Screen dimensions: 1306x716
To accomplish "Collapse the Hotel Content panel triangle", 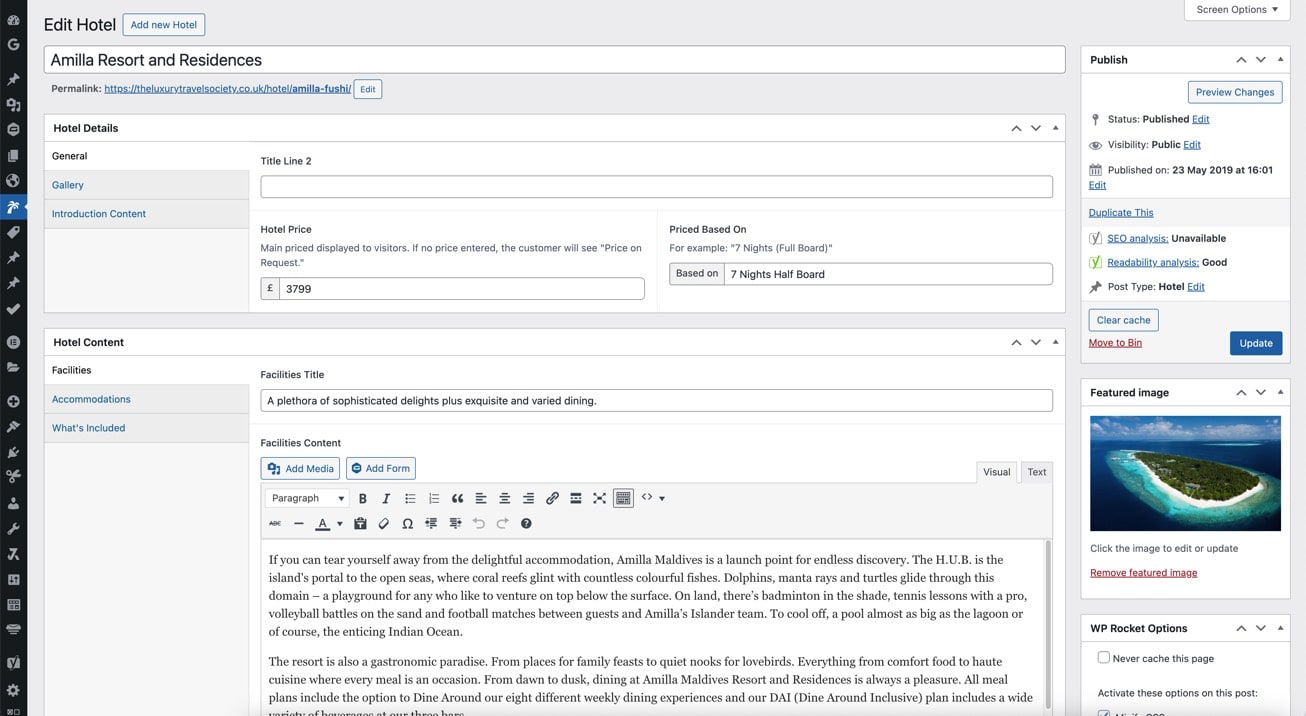I will (1055, 342).
